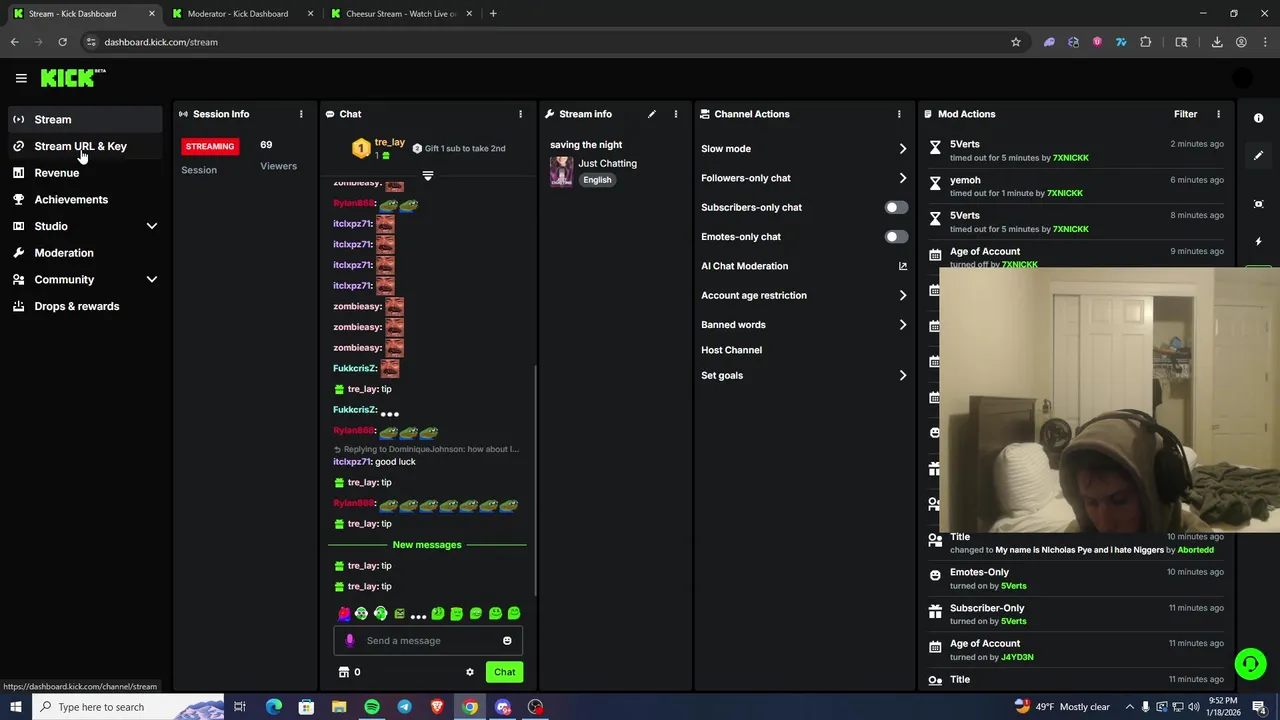The image size is (1280, 720).
Task: Switch to Moderator - Kick Dashboard tab
Action: tap(240, 14)
